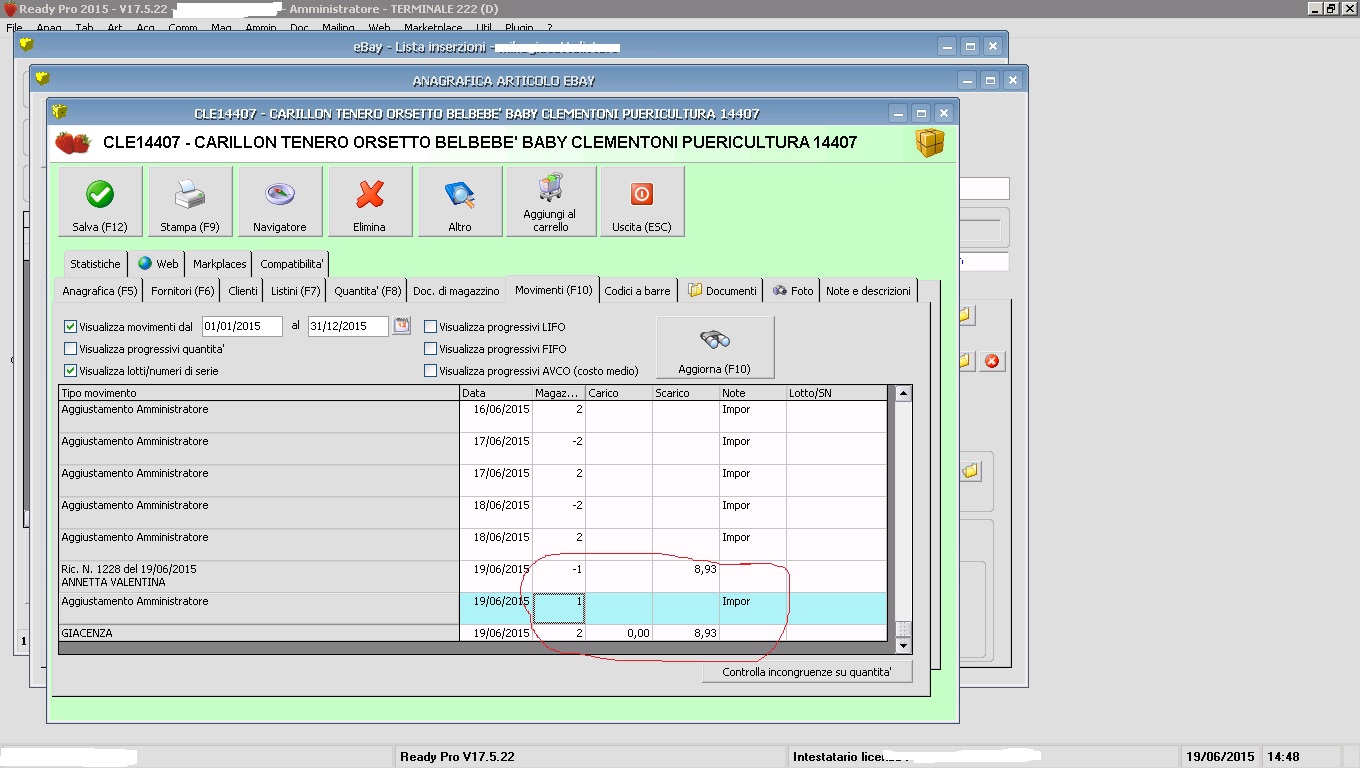The image size is (1360, 768).
Task: Switch to the Anagrafica (F5) tab
Action: pyautogui.click(x=99, y=291)
